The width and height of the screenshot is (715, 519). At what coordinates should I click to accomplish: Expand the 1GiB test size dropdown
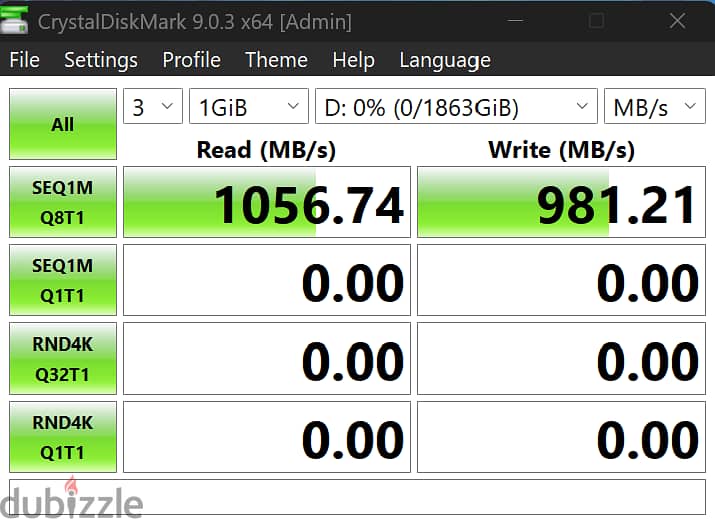(x=249, y=106)
